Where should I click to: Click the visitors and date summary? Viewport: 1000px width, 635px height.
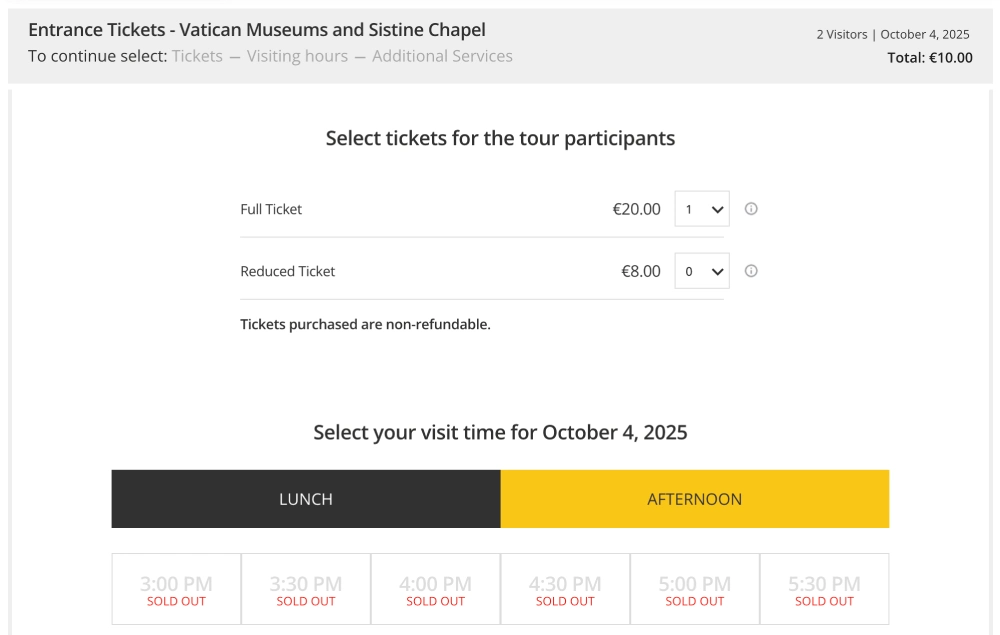[892, 34]
